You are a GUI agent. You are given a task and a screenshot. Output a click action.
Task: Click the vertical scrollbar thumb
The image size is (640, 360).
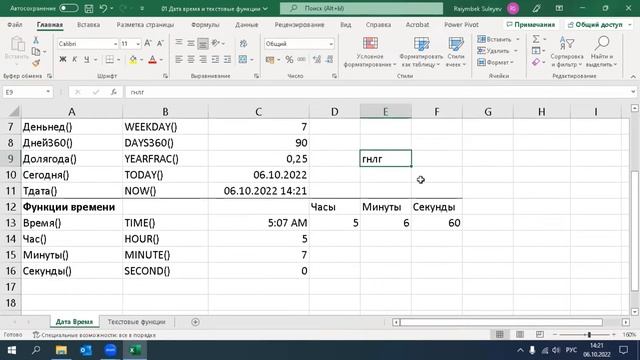click(x=635, y=231)
